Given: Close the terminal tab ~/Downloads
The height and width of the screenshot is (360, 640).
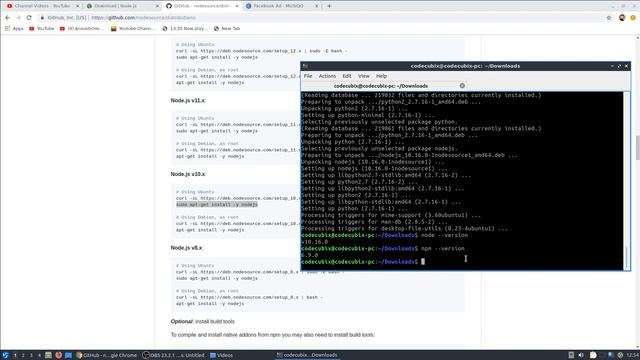Looking at the screenshot, I should click(462, 86).
